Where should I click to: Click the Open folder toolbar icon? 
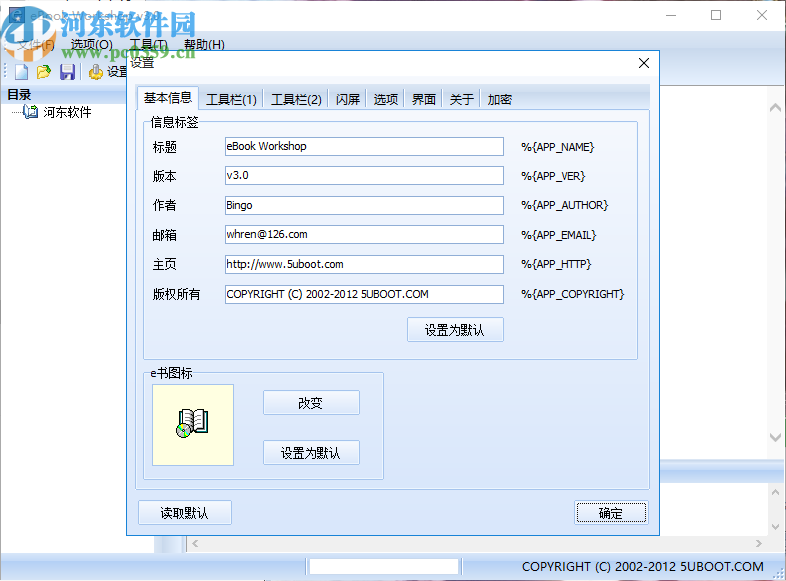44,72
